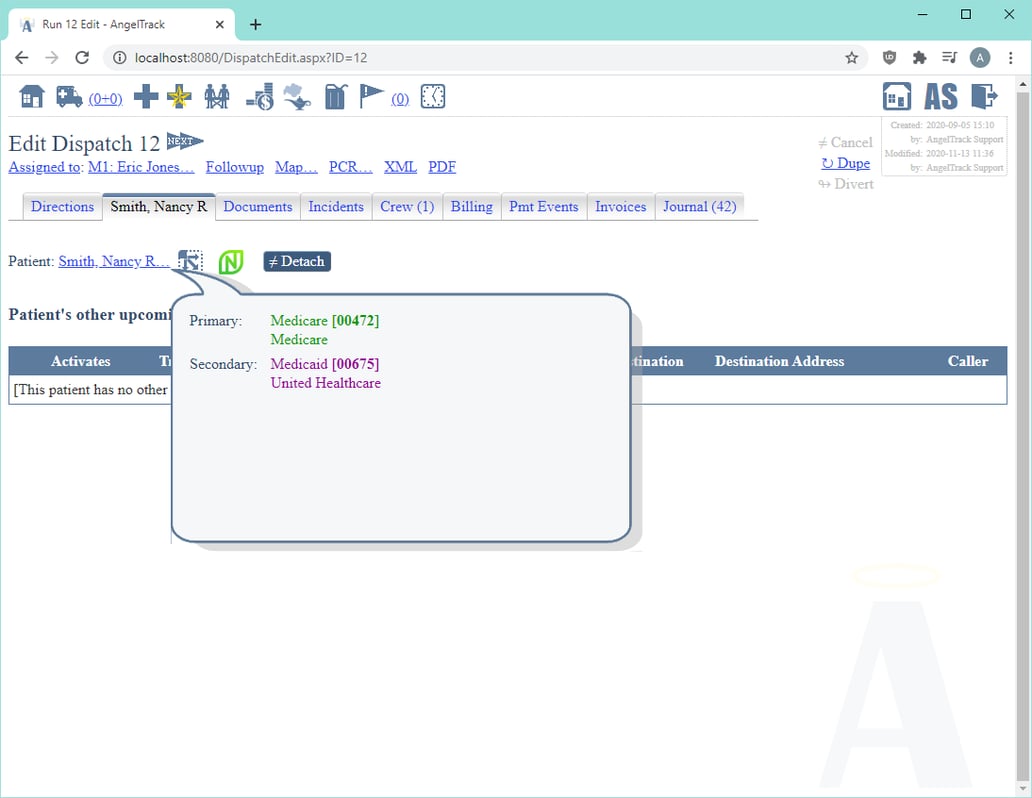Click the Detach button
This screenshot has height=798, width=1032.
tap(296, 261)
